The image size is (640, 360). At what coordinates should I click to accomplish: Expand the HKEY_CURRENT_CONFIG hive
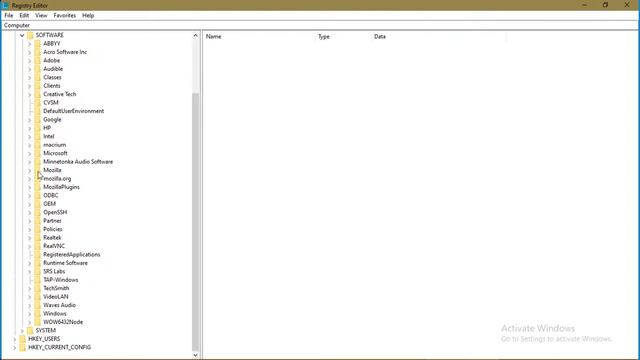coord(15,347)
